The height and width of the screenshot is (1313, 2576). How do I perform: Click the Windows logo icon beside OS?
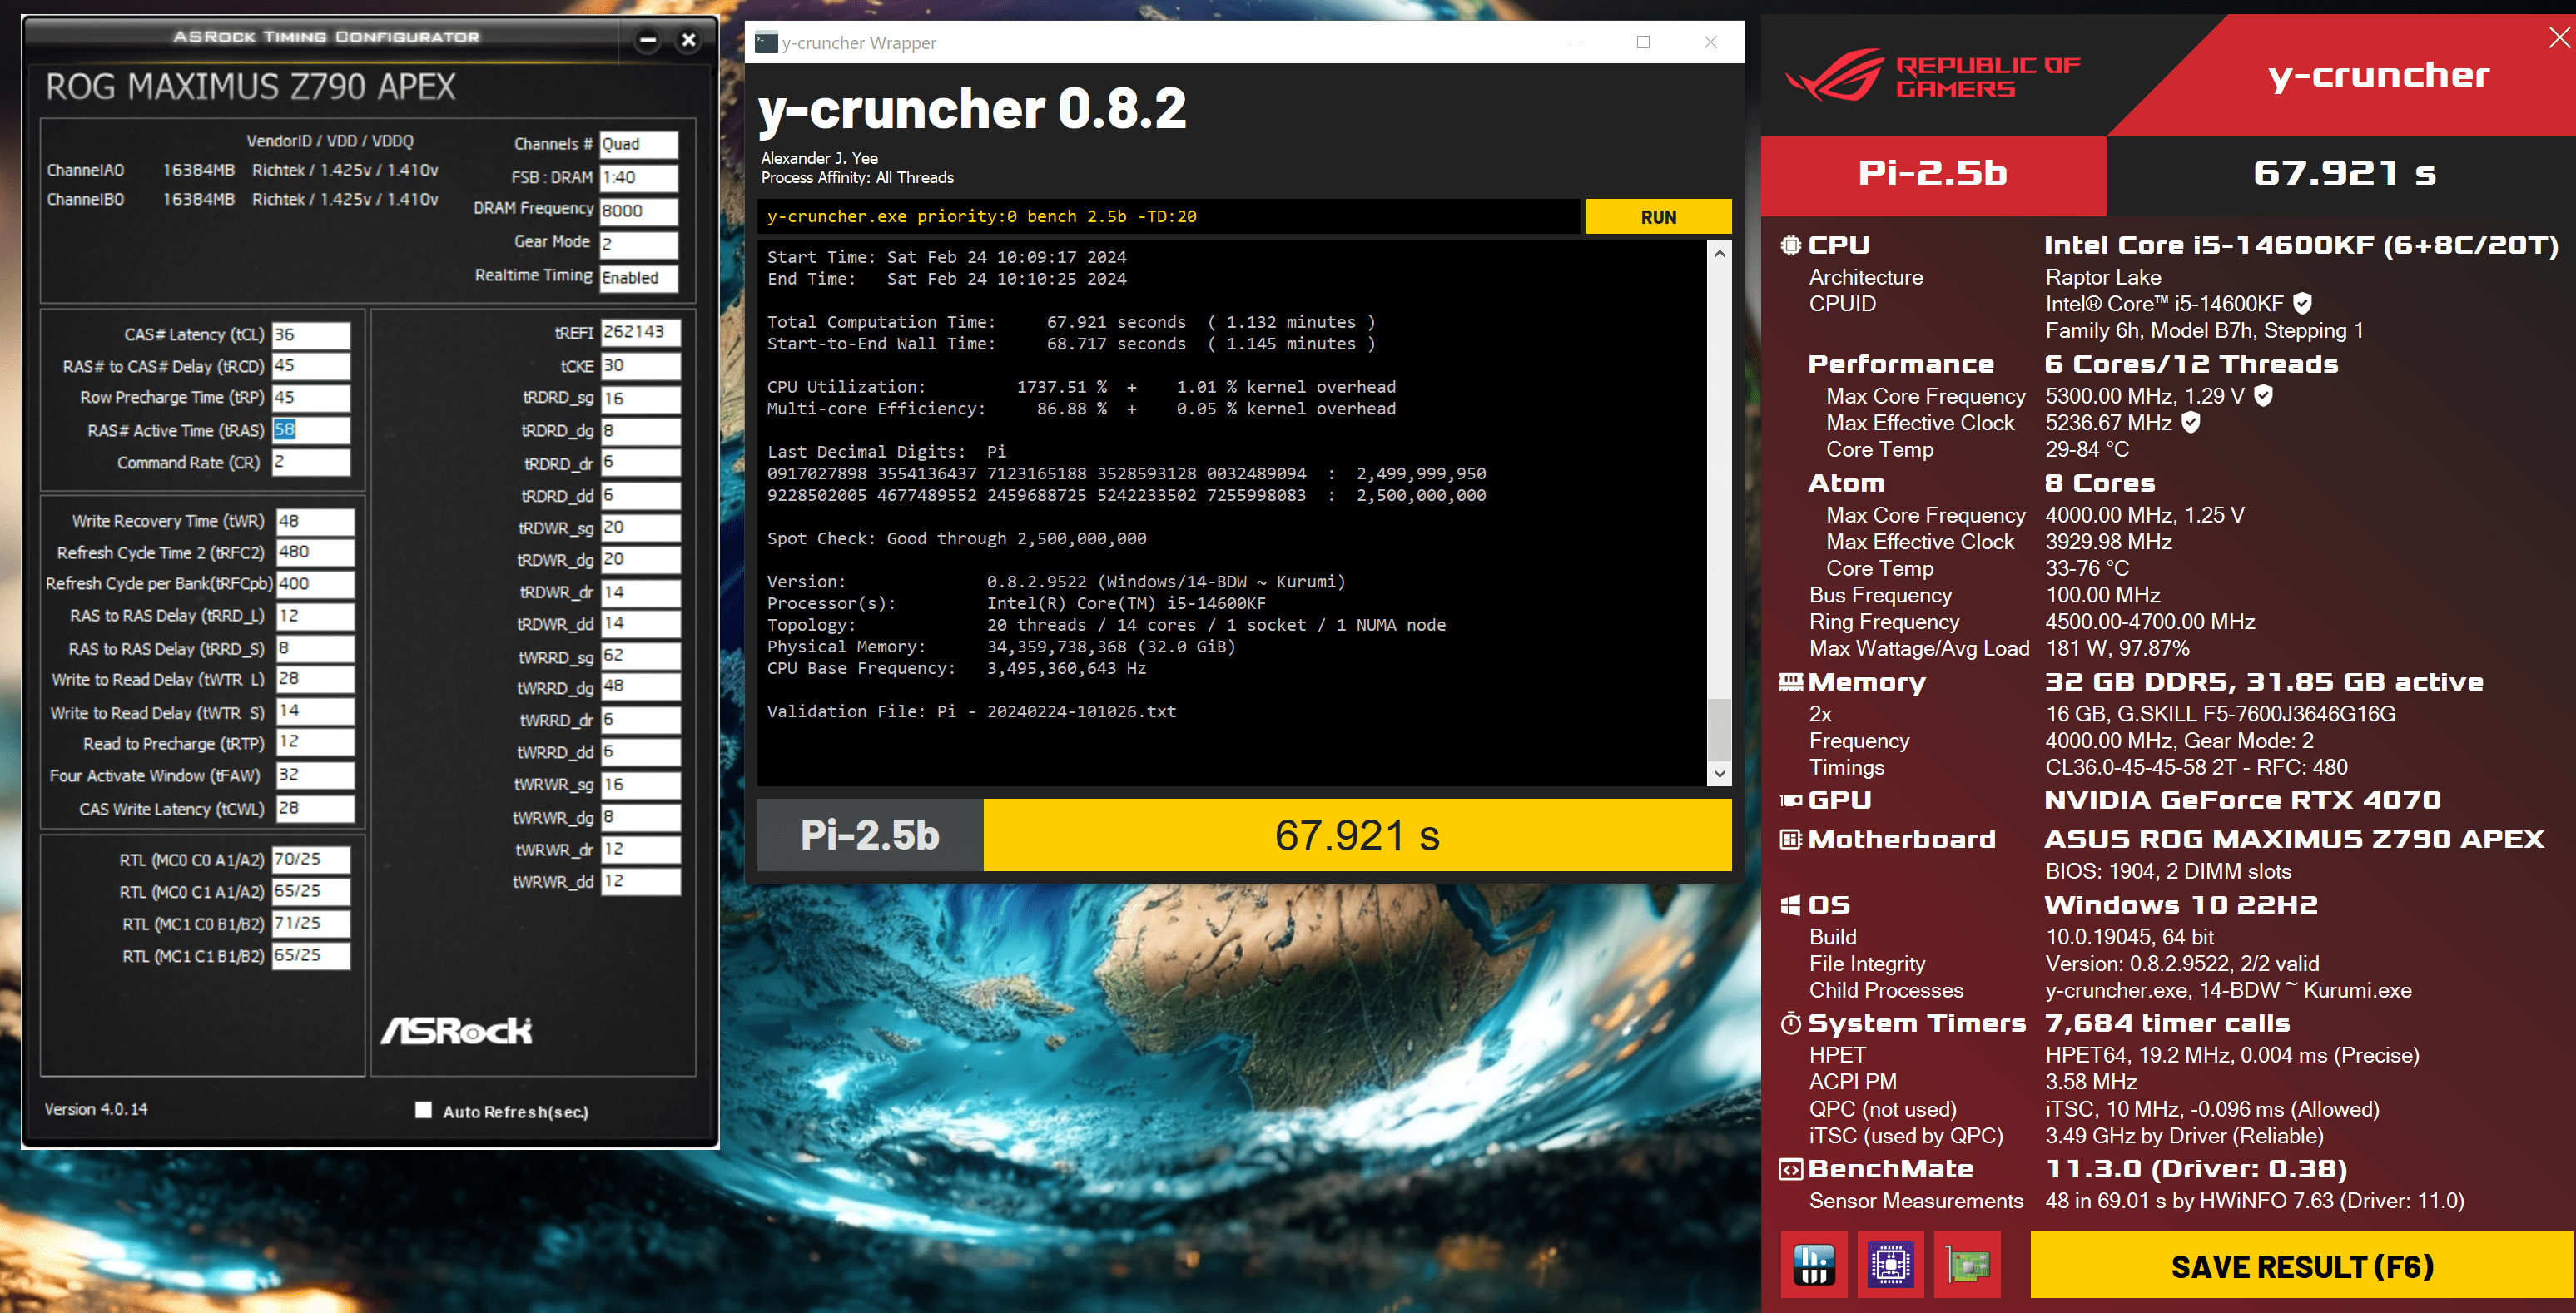[1790, 905]
